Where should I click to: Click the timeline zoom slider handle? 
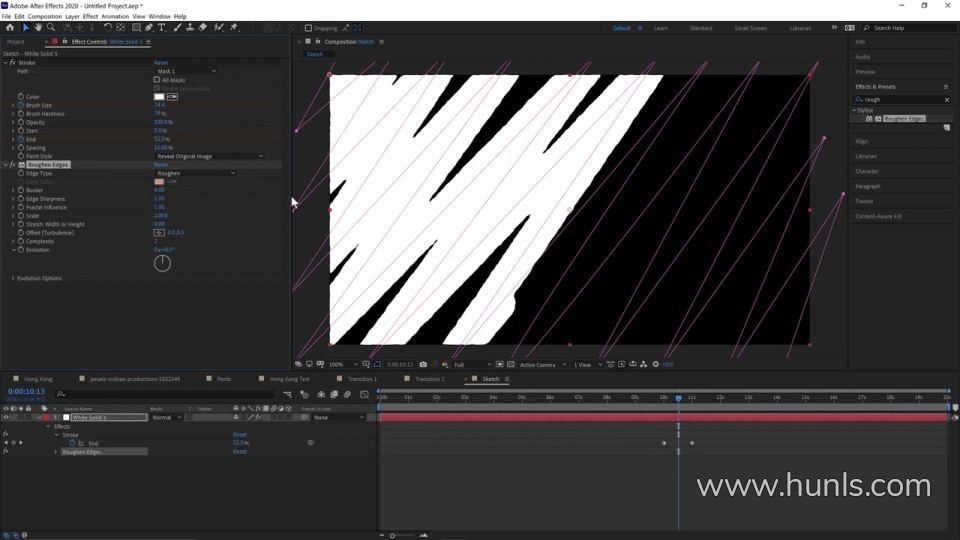coord(392,536)
